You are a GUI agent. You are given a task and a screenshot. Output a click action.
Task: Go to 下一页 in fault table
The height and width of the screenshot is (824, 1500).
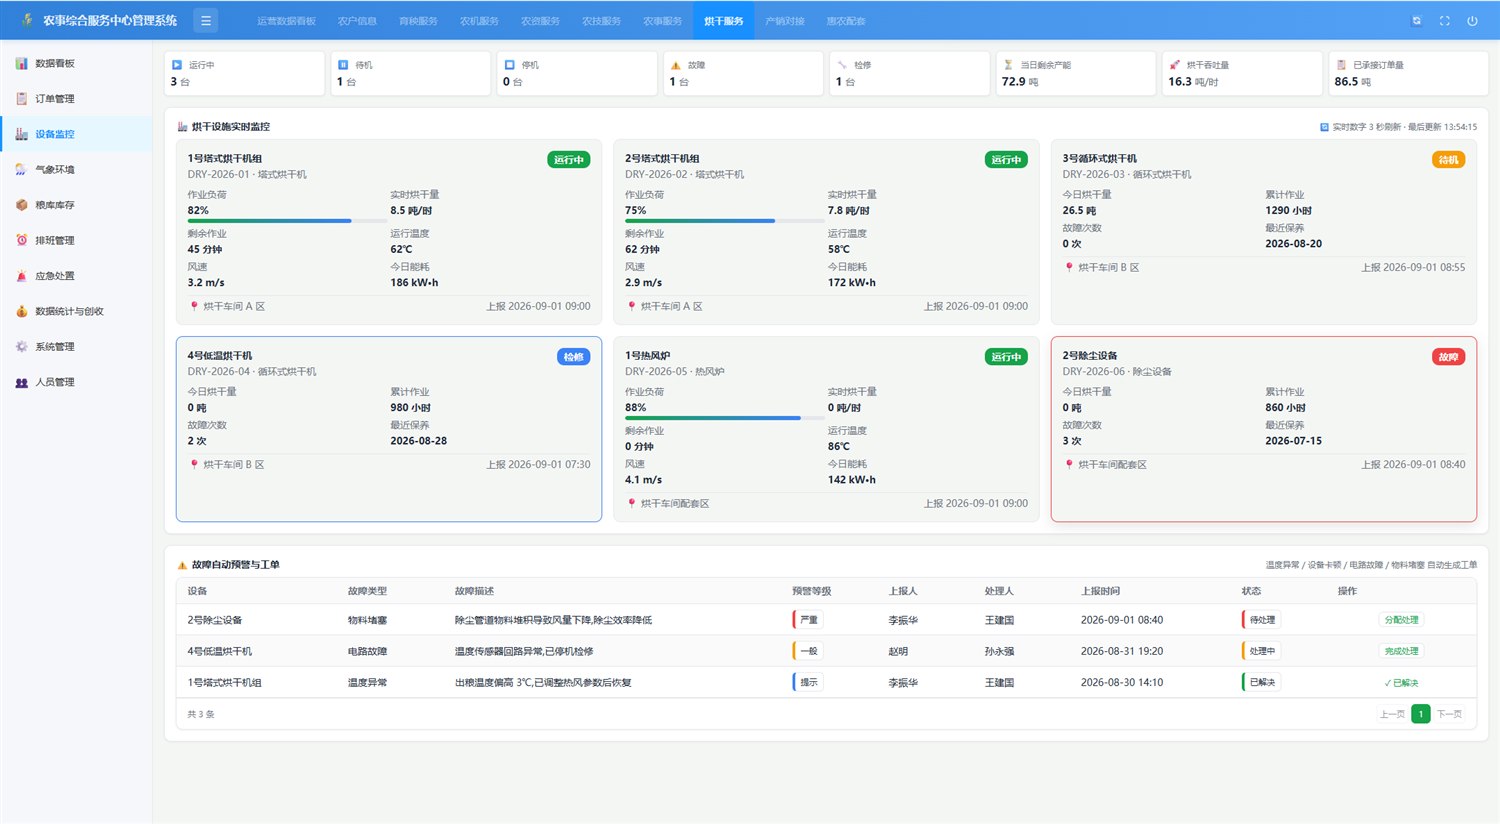(x=1449, y=714)
